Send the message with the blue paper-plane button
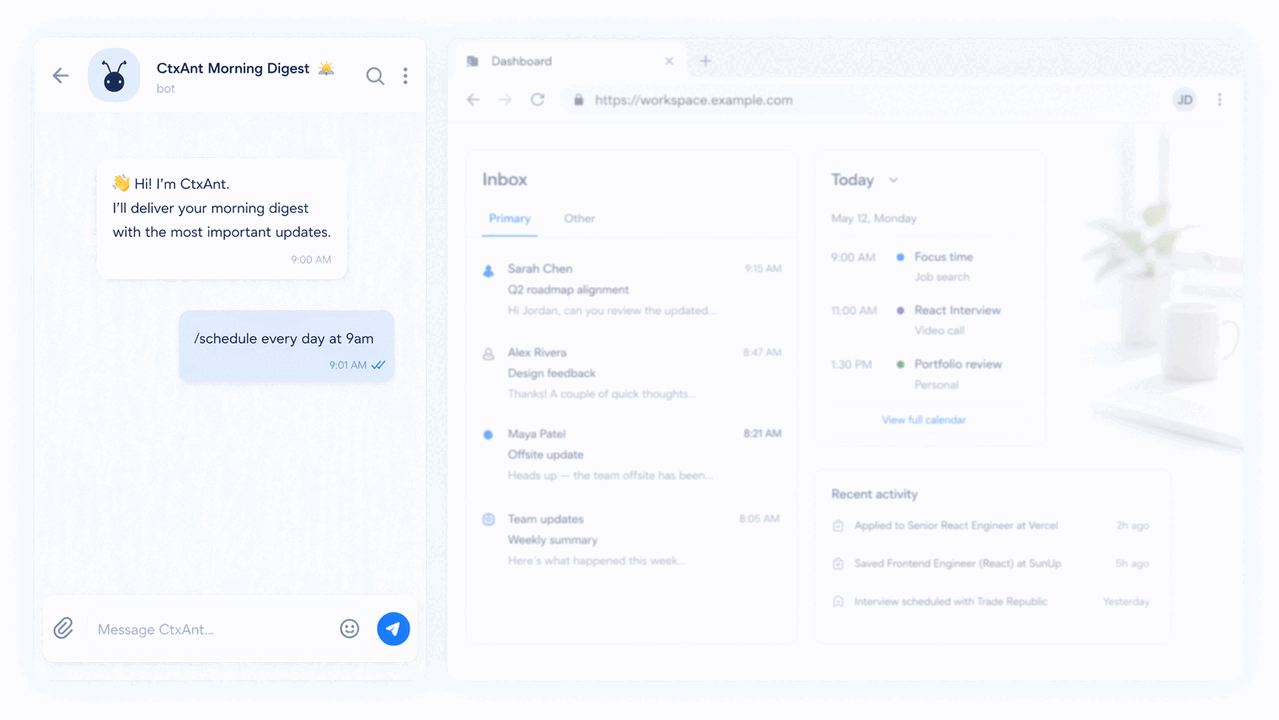The width and height of the screenshot is (1279, 720). [393, 629]
